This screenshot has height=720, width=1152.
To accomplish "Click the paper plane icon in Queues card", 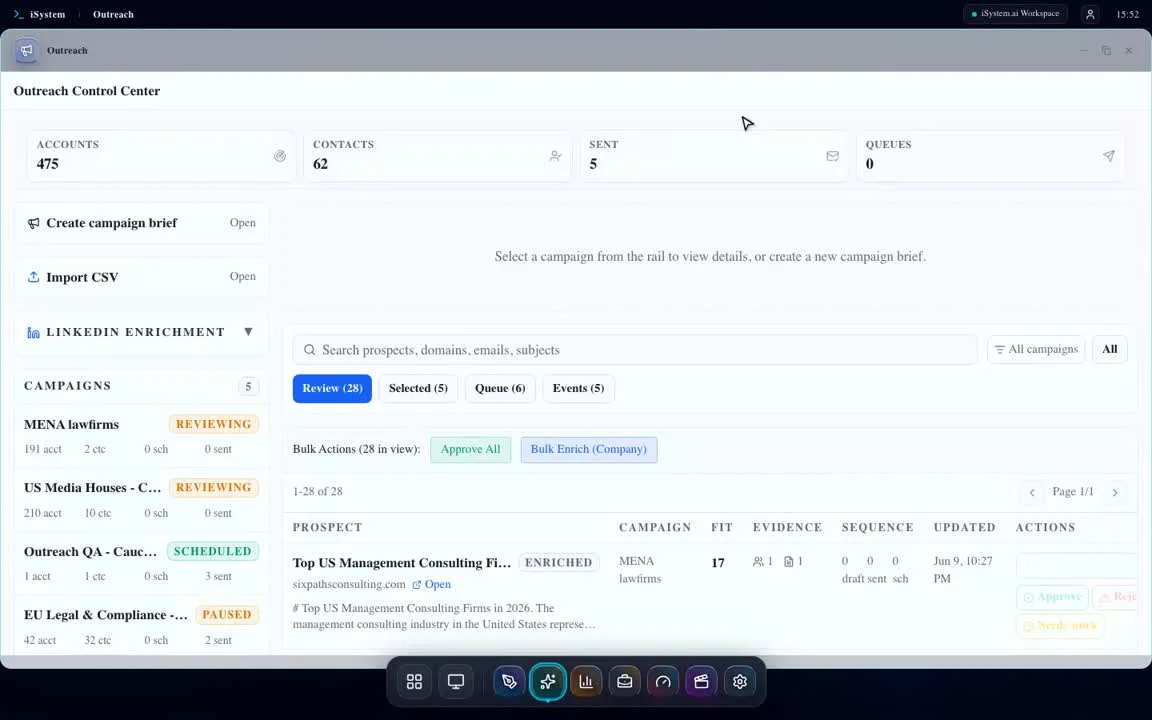I will 1109,156.
